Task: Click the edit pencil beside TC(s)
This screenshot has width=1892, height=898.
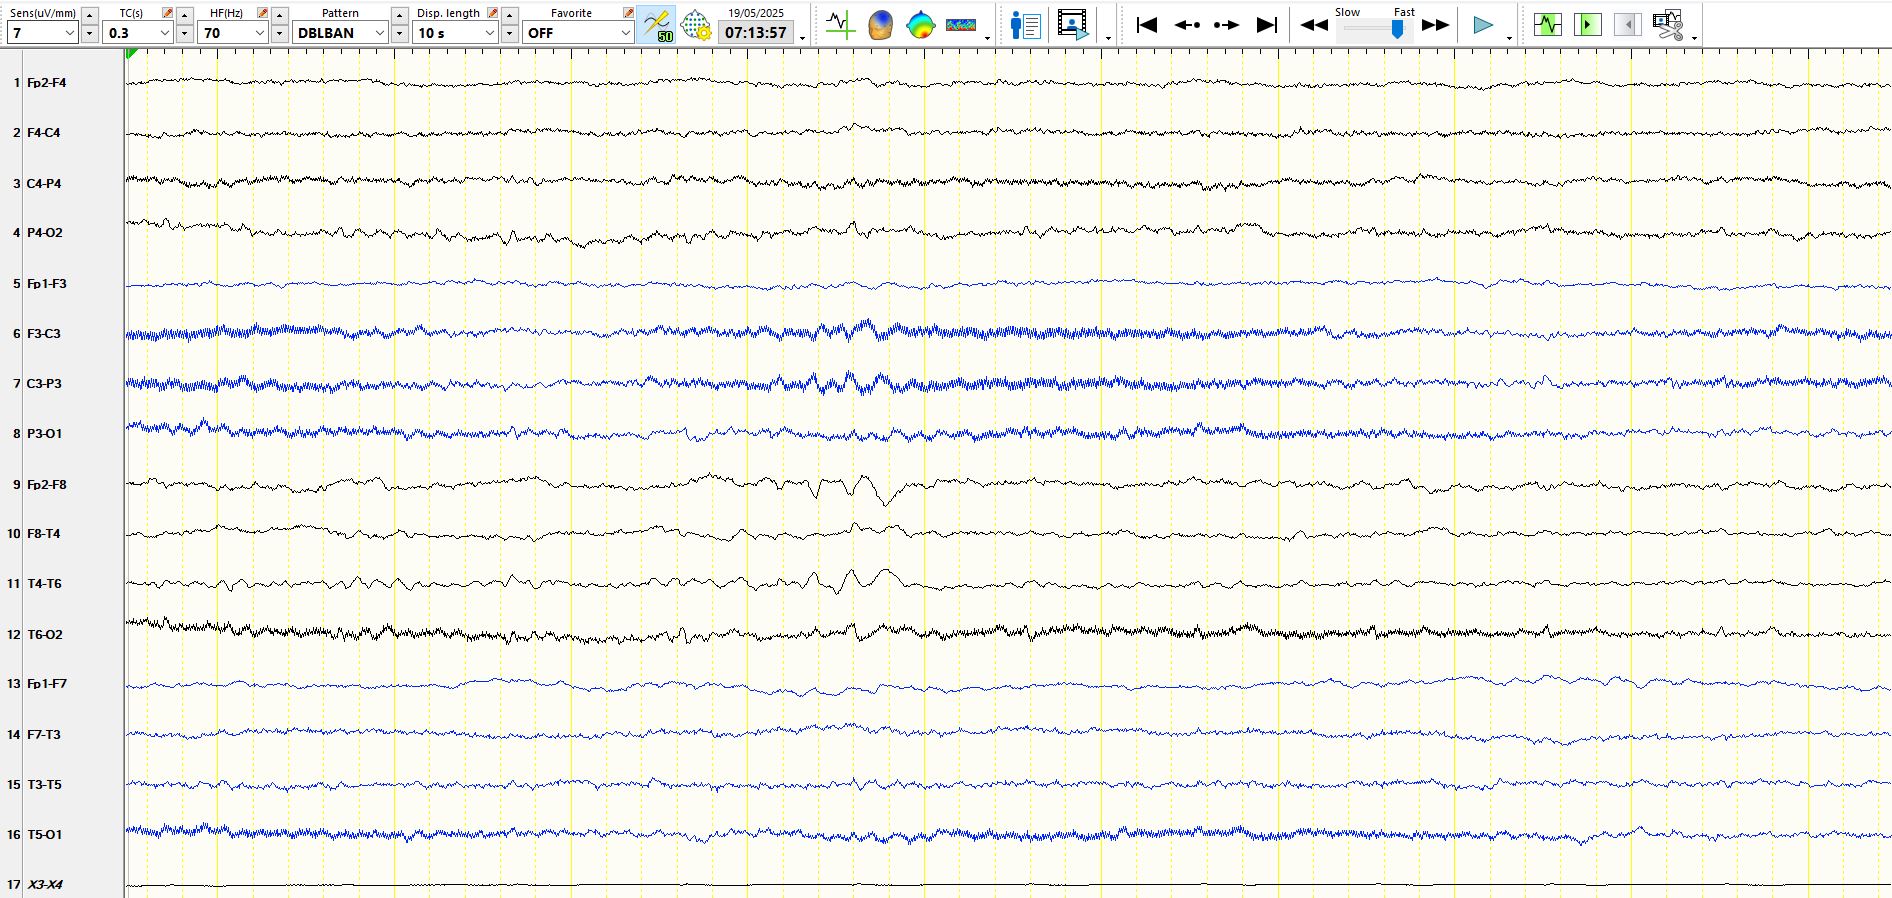Action: 167,13
